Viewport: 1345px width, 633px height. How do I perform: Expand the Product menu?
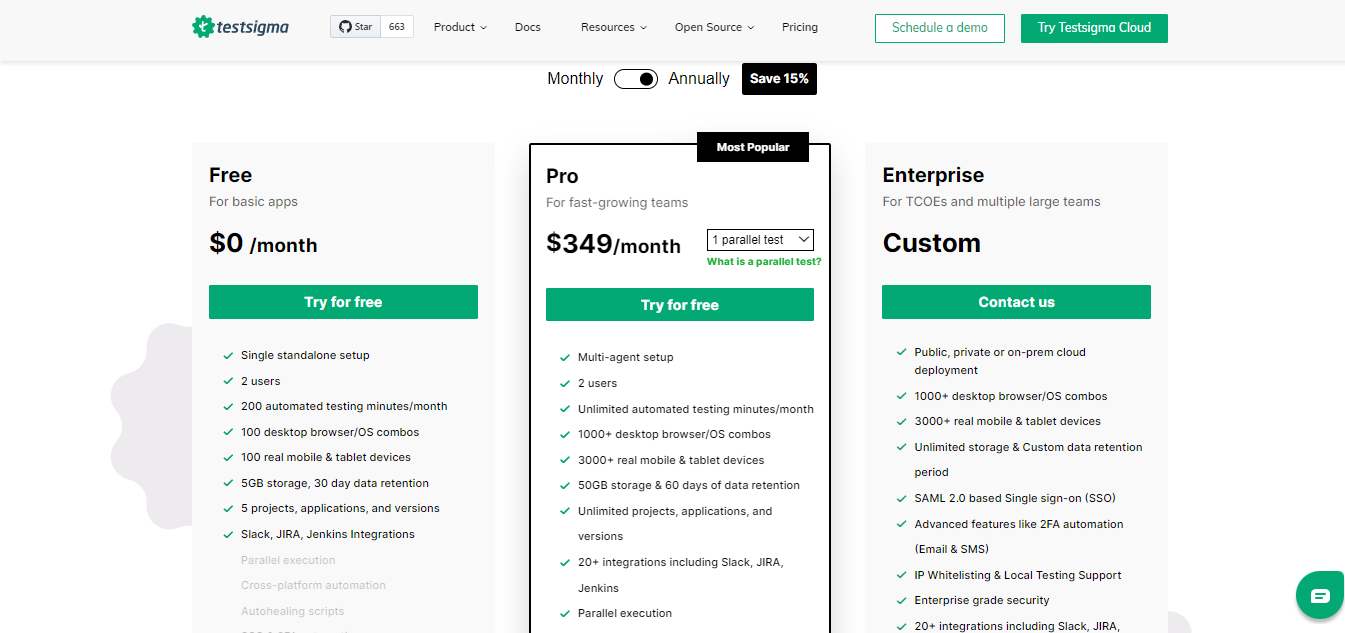coord(459,27)
